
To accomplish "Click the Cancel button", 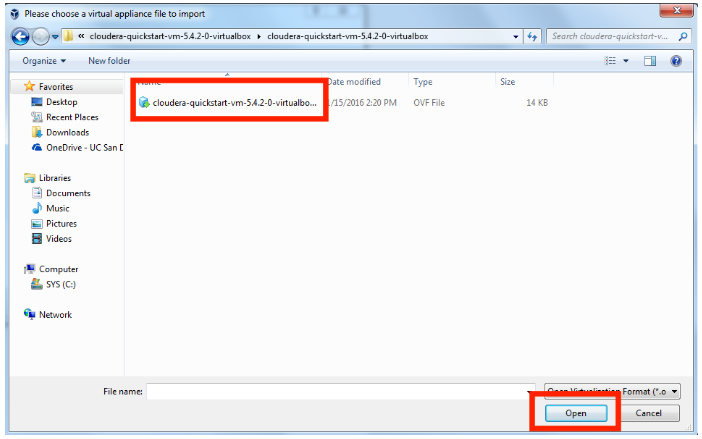I will click(x=648, y=413).
